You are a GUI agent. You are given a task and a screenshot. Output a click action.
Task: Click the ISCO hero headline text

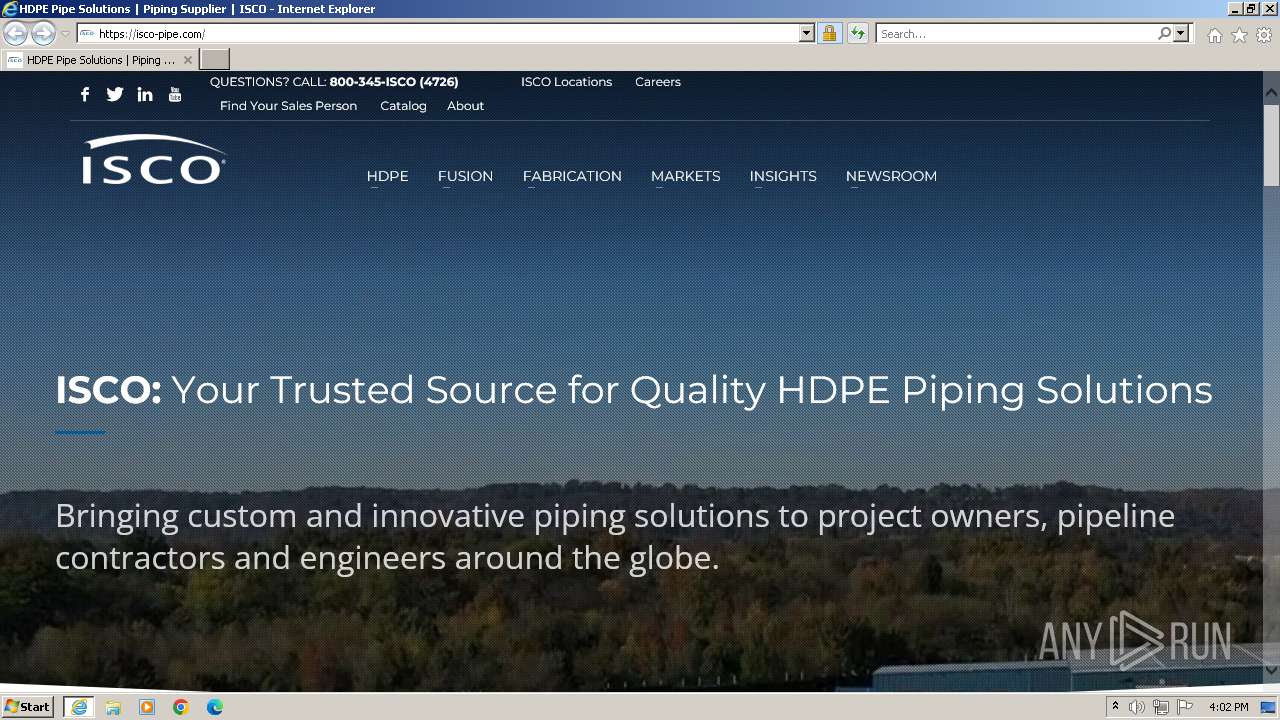pos(634,389)
